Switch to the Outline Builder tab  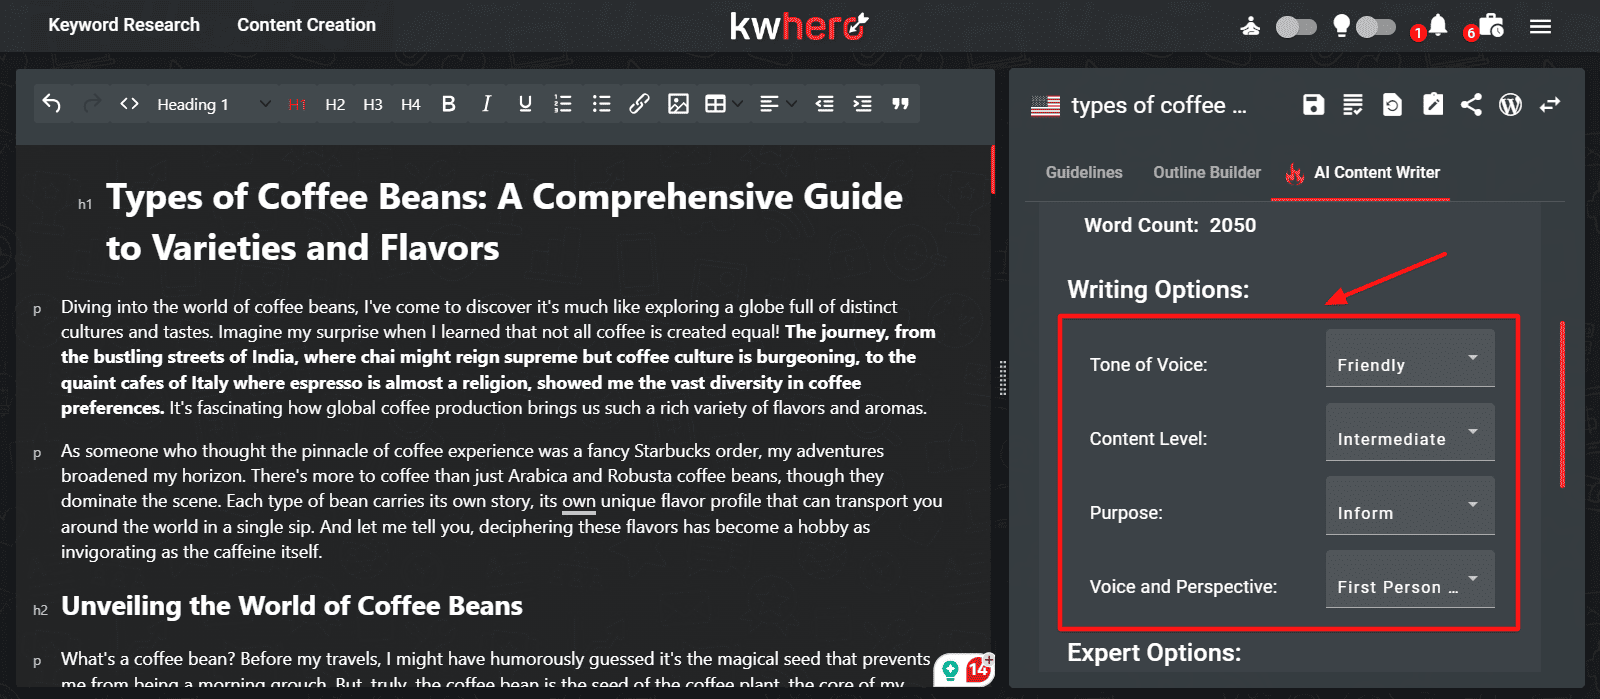[1207, 172]
